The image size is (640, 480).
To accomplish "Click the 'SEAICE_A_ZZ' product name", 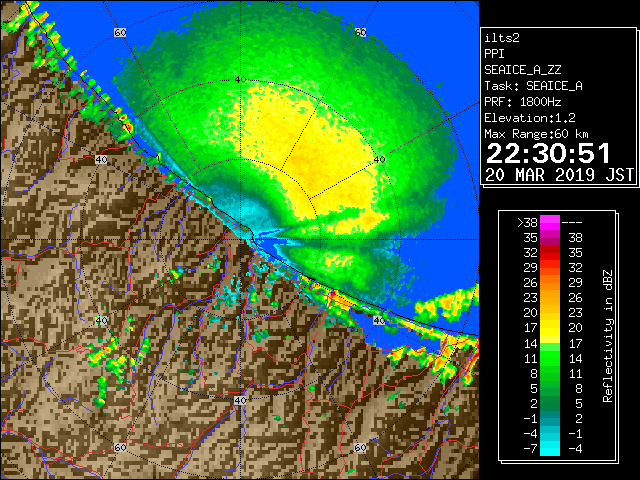I will 522,70.
